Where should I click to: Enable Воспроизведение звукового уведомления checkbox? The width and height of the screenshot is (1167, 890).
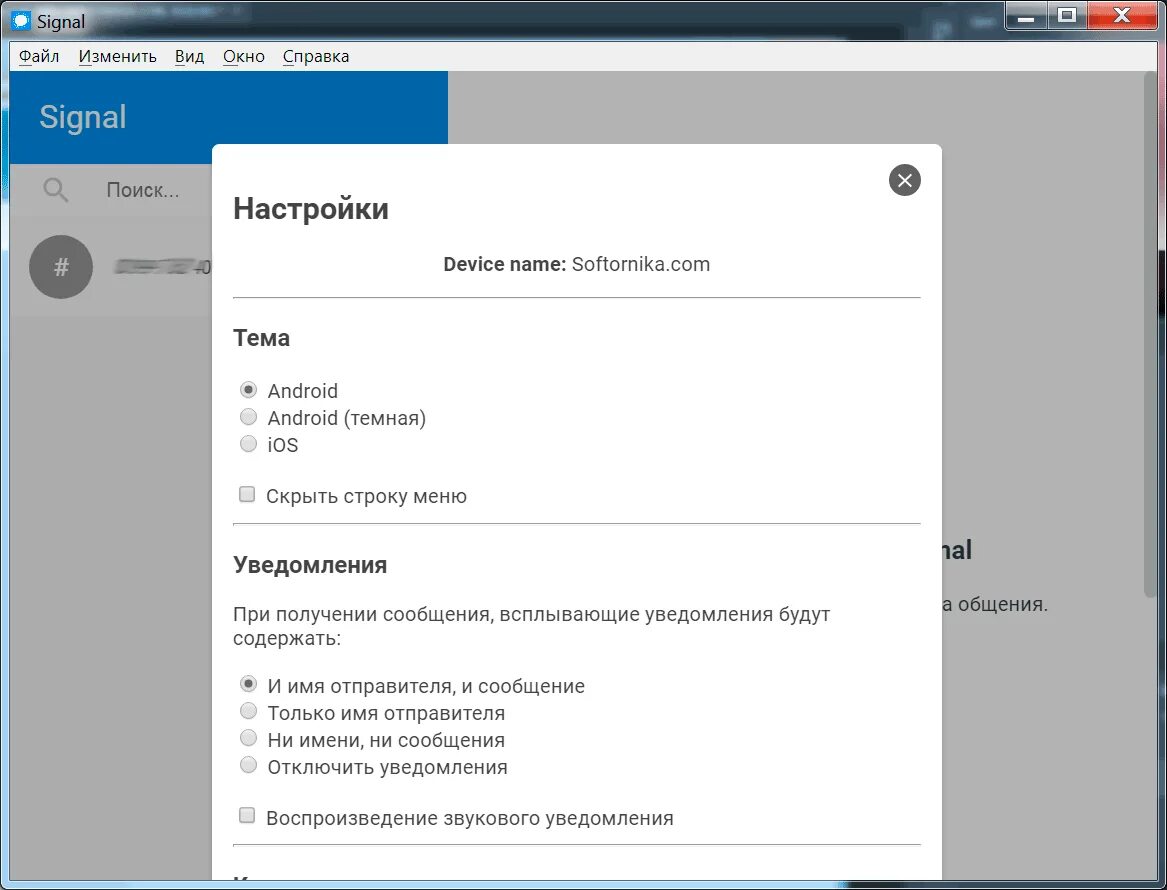coord(247,816)
